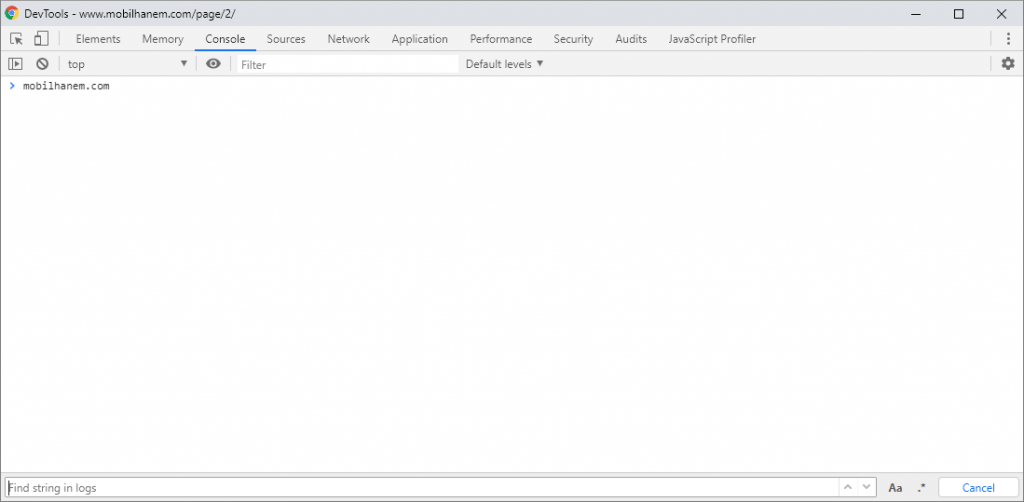Show the console sidebar
This screenshot has height=502, width=1024.
[x=15, y=64]
